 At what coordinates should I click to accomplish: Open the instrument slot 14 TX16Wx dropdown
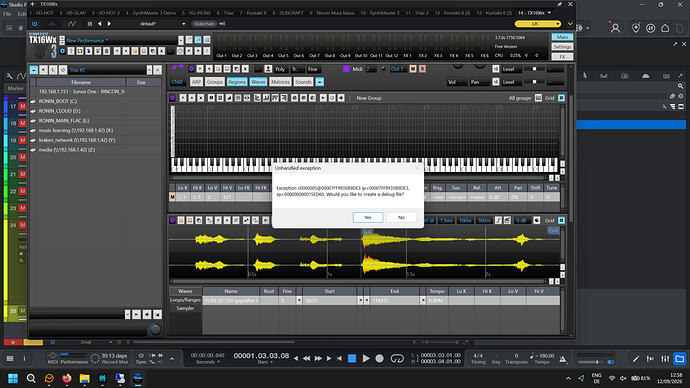click(x=549, y=13)
